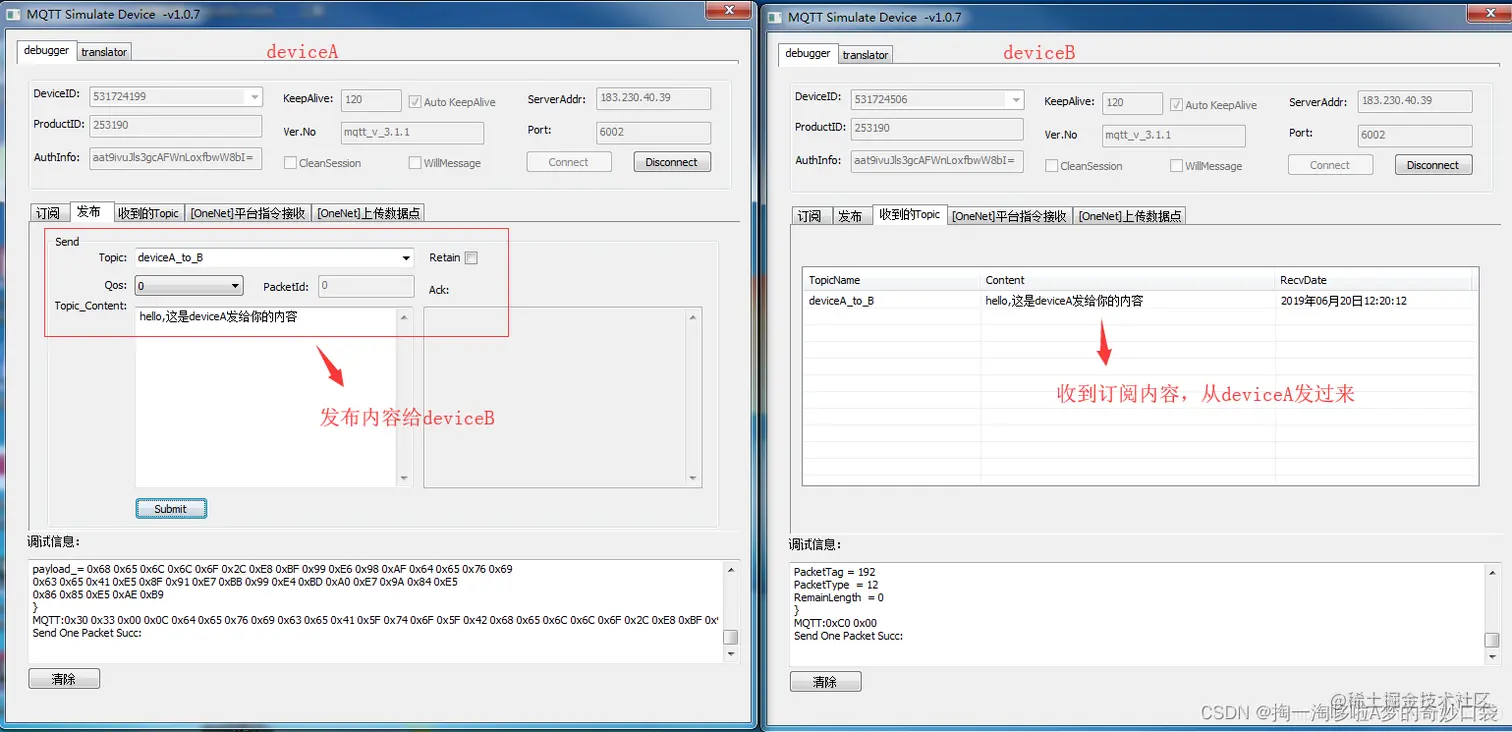Open [OneNet]平台指令接收 tab in deviceA window
The image size is (1512, 732).
248,213
